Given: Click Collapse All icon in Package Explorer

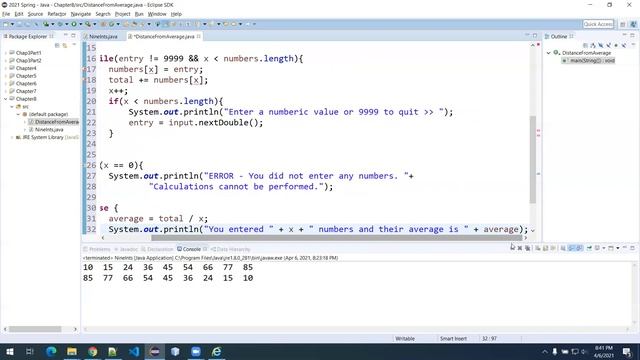Looking at the screenshot, I should [x=57, y=45].
